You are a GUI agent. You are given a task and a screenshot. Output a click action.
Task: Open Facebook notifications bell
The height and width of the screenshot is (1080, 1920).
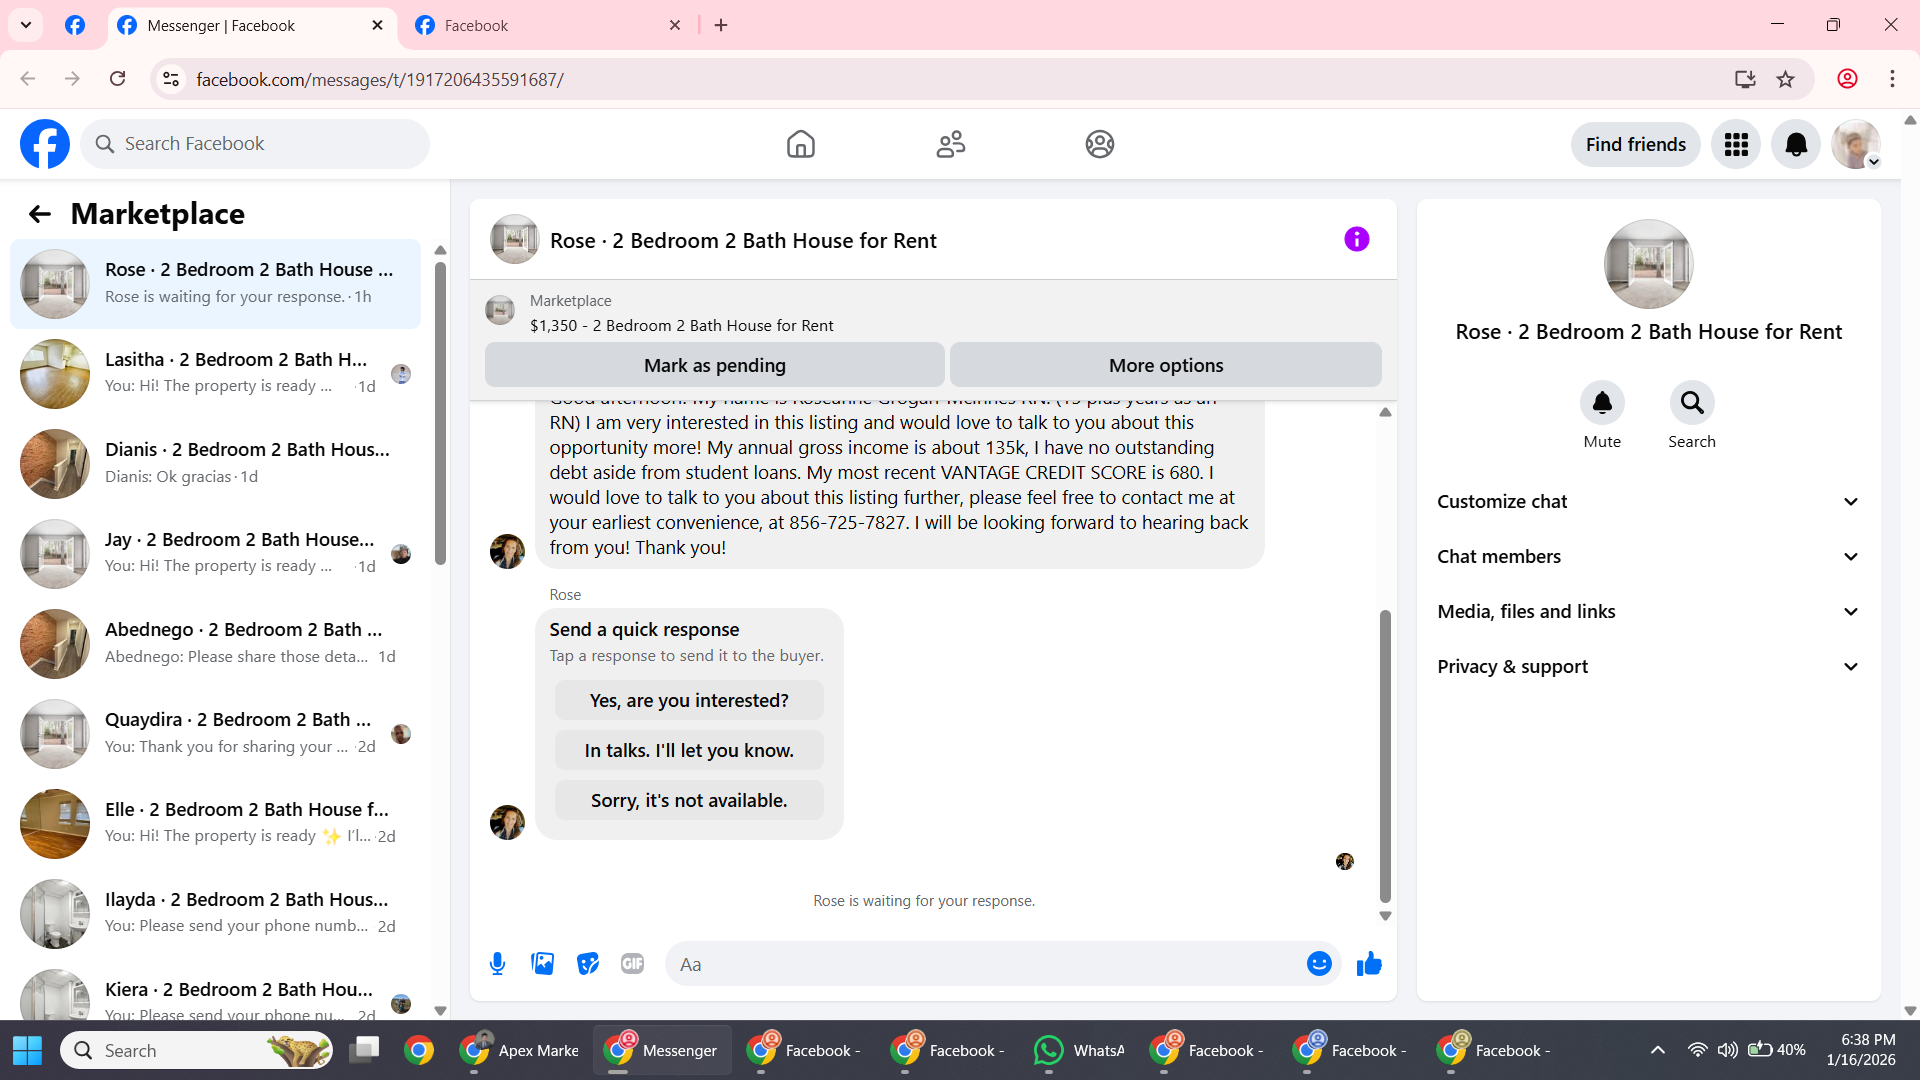1796,145
